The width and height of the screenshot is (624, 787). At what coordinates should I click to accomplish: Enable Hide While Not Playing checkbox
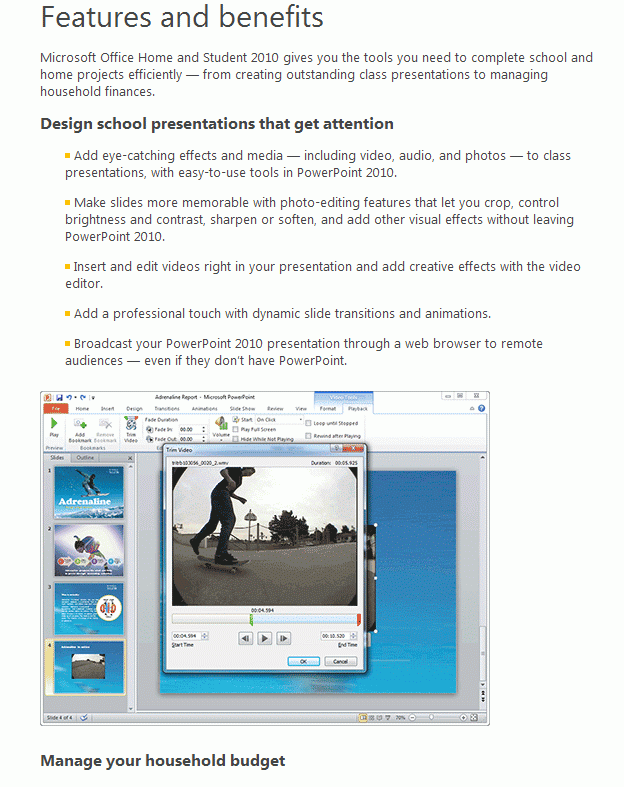click(x=235, y=439)
